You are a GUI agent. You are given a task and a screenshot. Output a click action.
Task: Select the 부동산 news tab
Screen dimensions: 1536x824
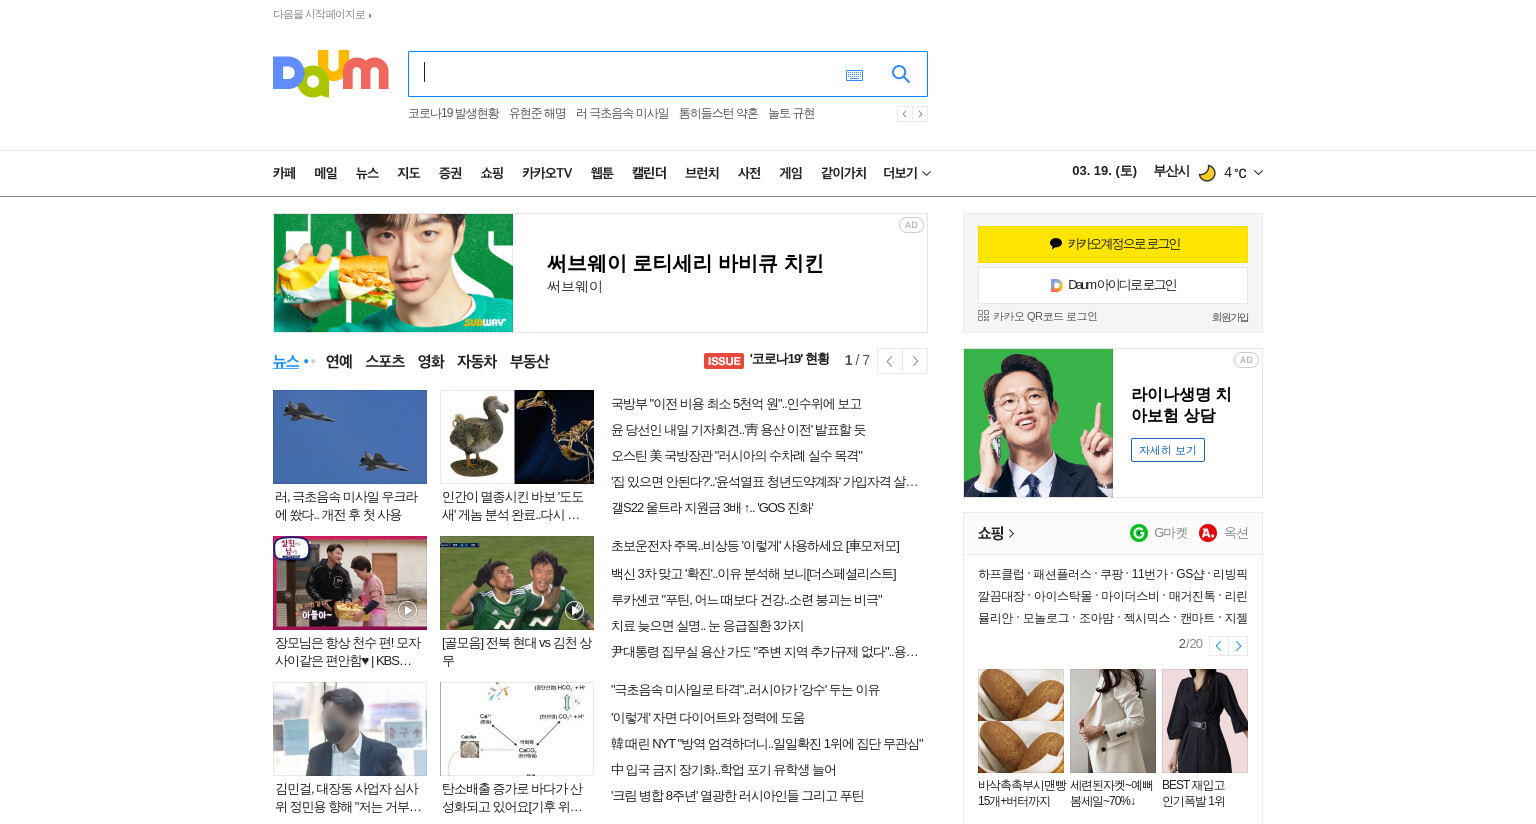(x=529, y=361)
